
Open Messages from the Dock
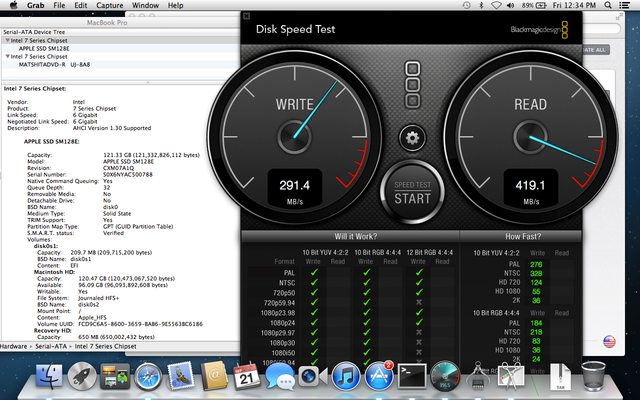(280, 376)
